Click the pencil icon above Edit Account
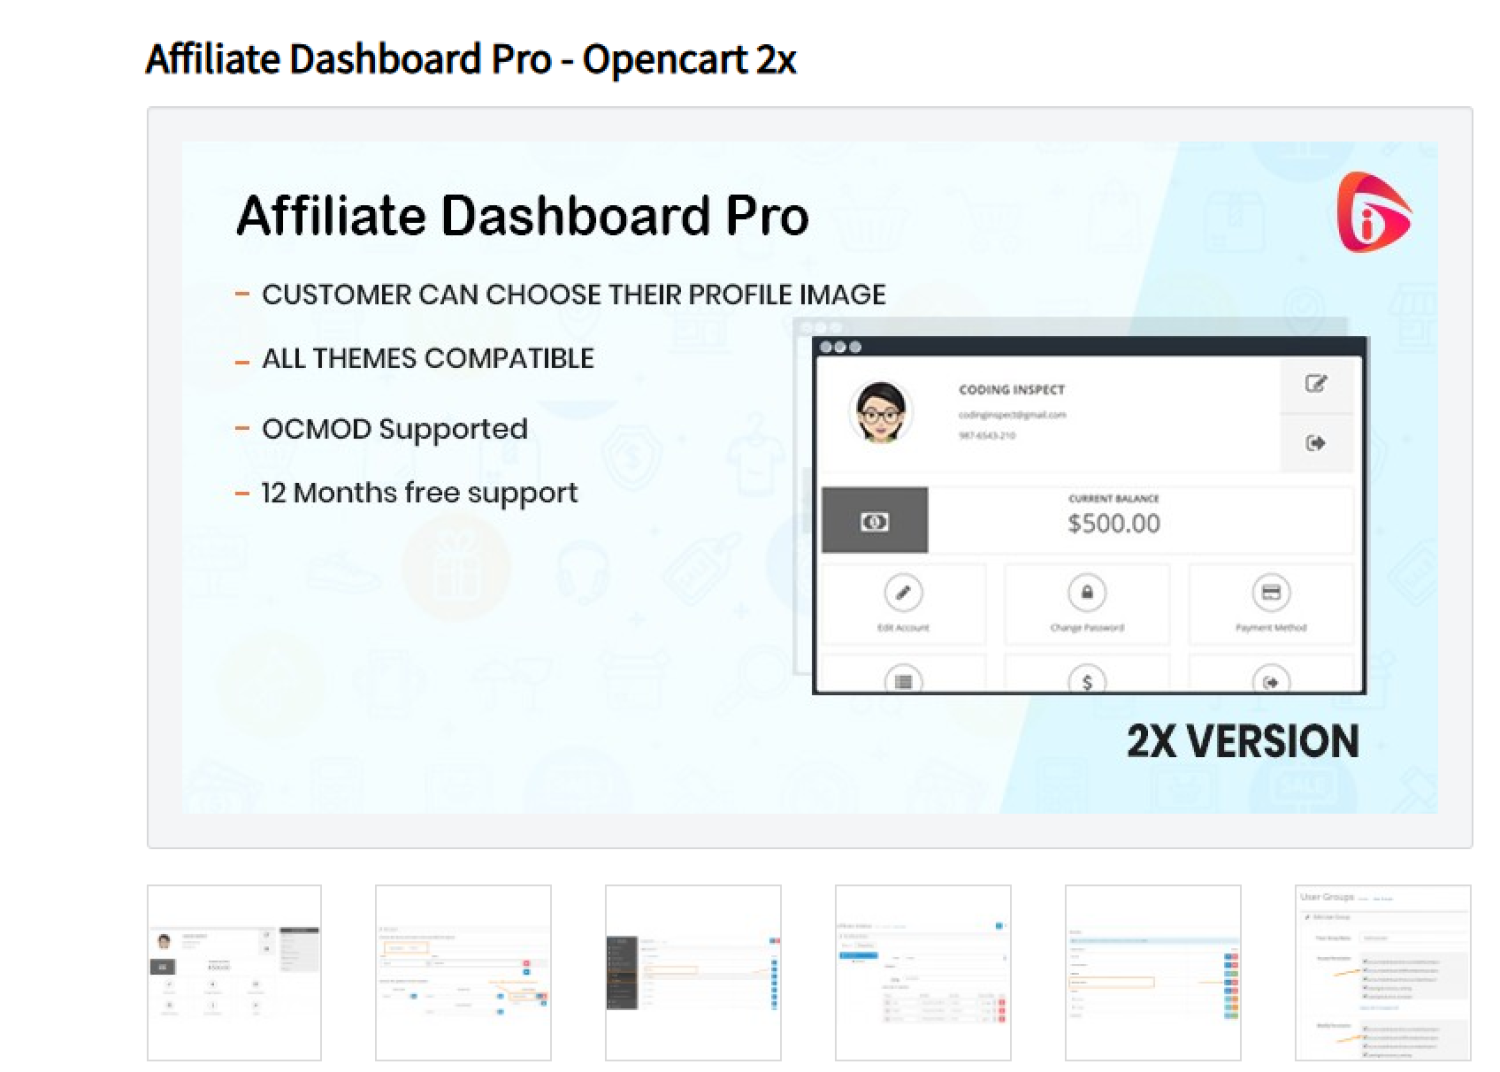This screenshot has height=1072, width=1500. [x=903, y=592]
